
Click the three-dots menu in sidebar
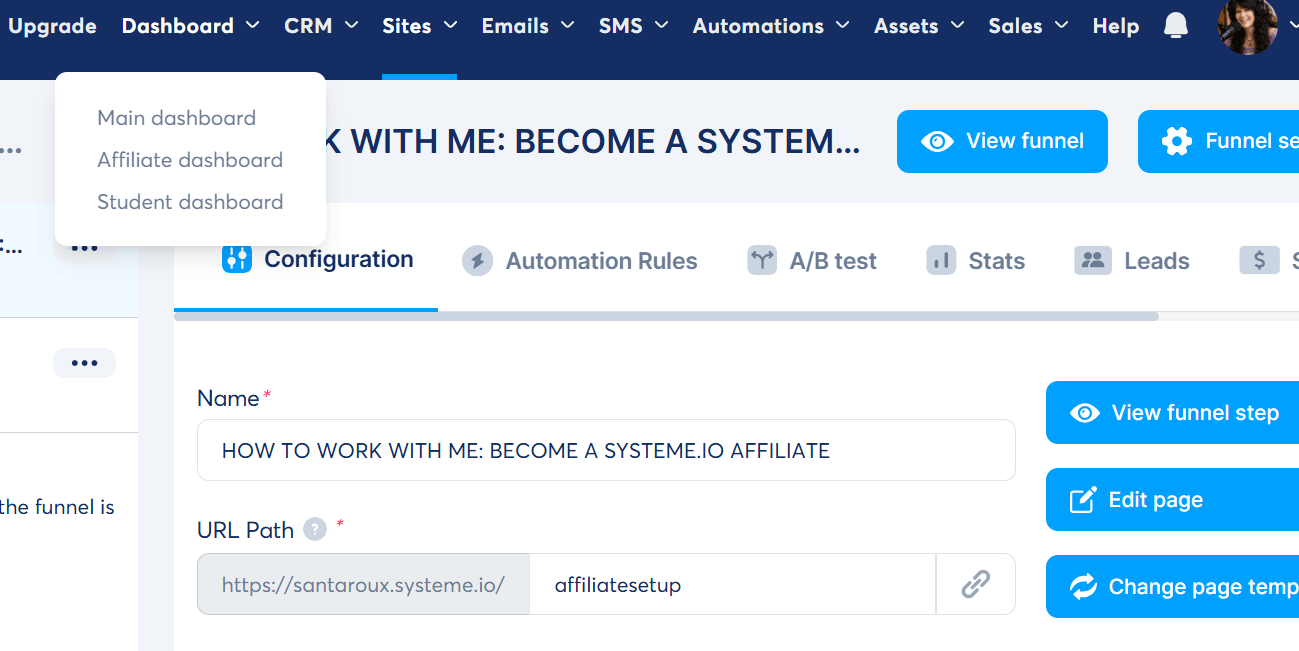tap(84, 363)
